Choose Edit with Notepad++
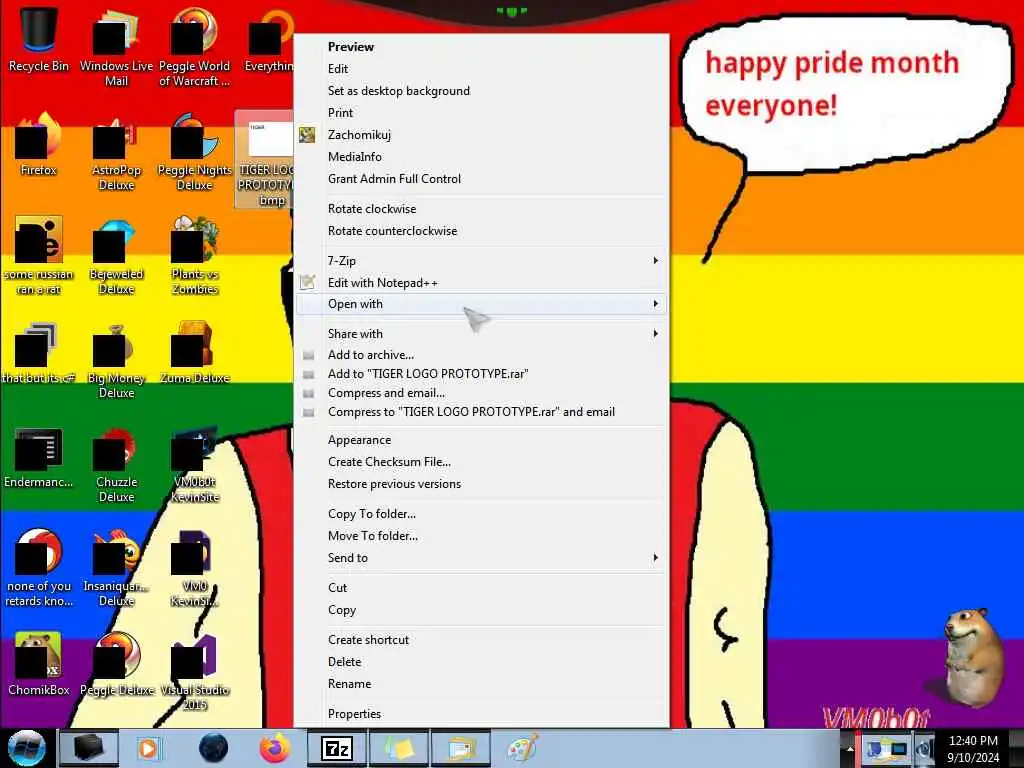Image resolution: width=1024 pixels, height=768 pixels. [481, 283]
